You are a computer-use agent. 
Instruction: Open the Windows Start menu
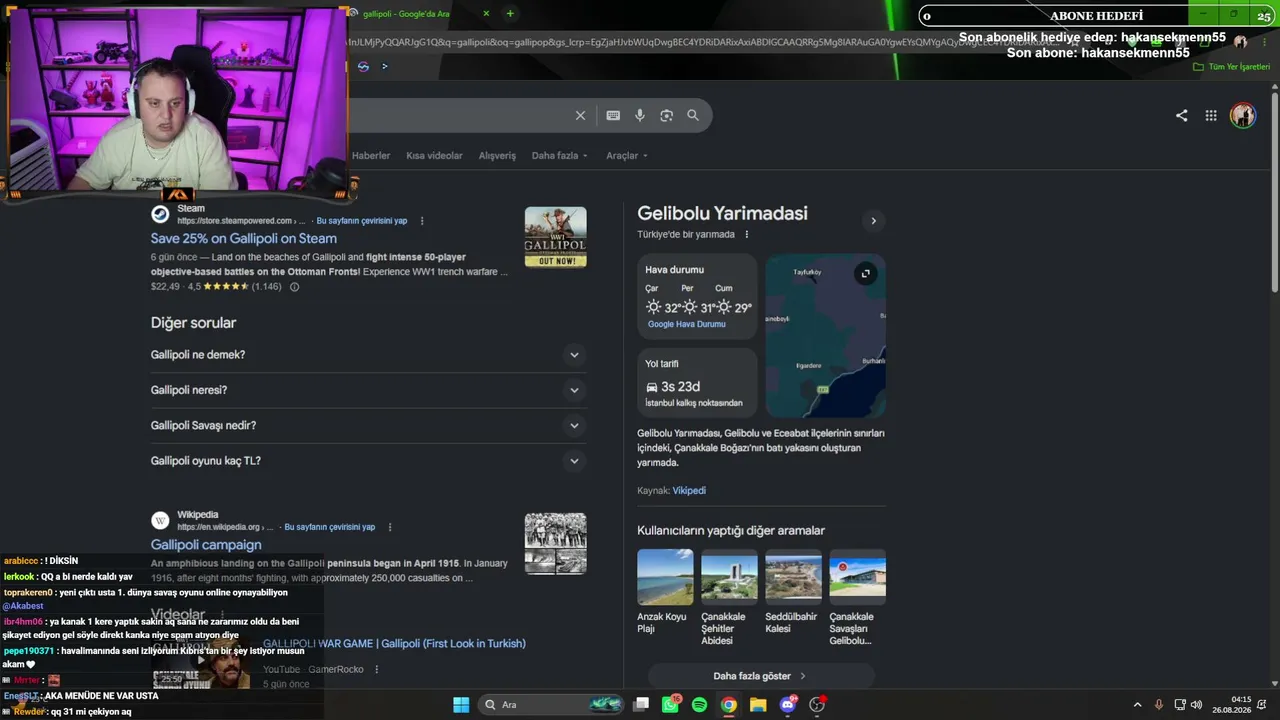click(461, 705)
